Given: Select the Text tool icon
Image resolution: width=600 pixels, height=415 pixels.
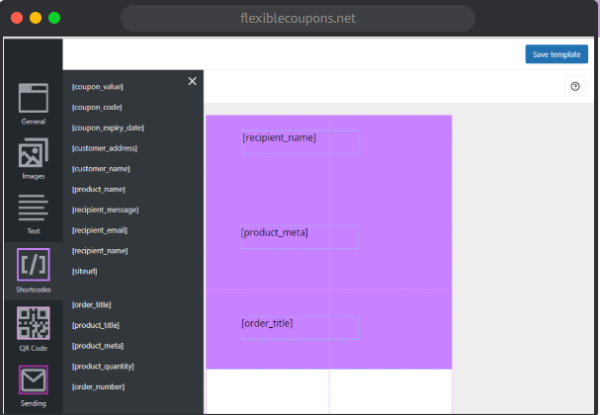Looking at the screenshot, I should tap(33, 208).
